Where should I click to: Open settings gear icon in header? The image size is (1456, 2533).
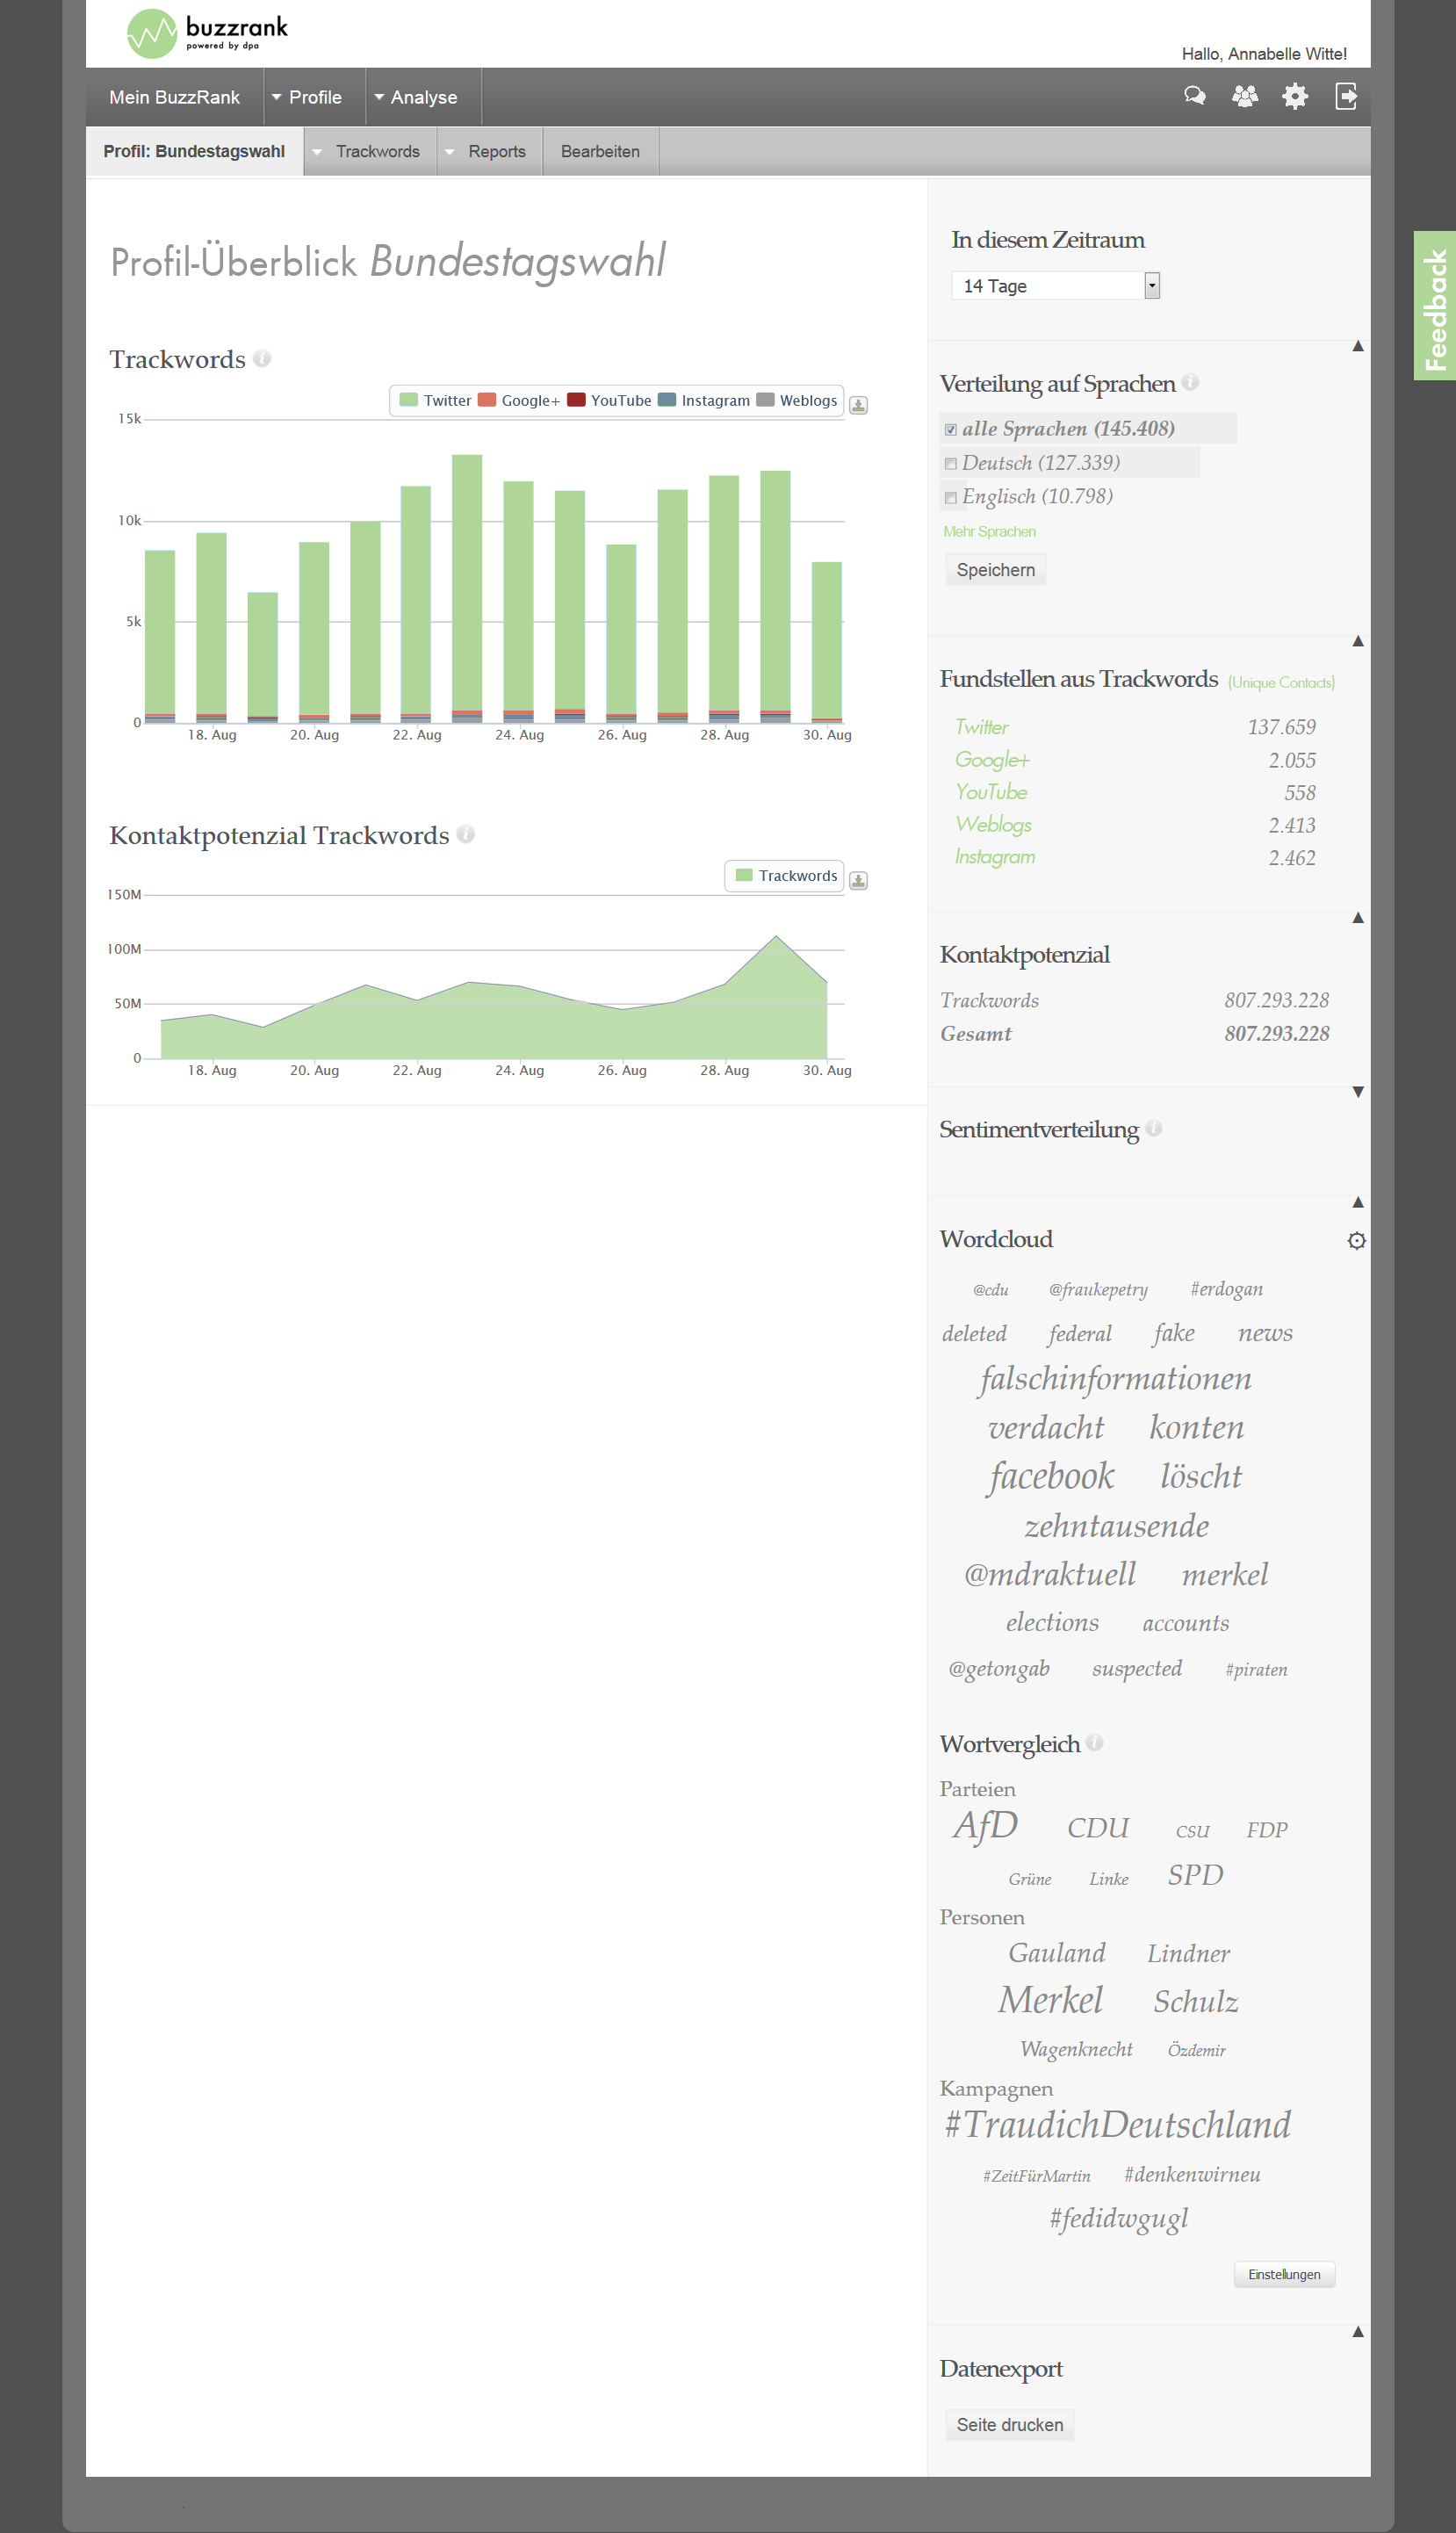pyautogui.click(x=1294, y=96)
